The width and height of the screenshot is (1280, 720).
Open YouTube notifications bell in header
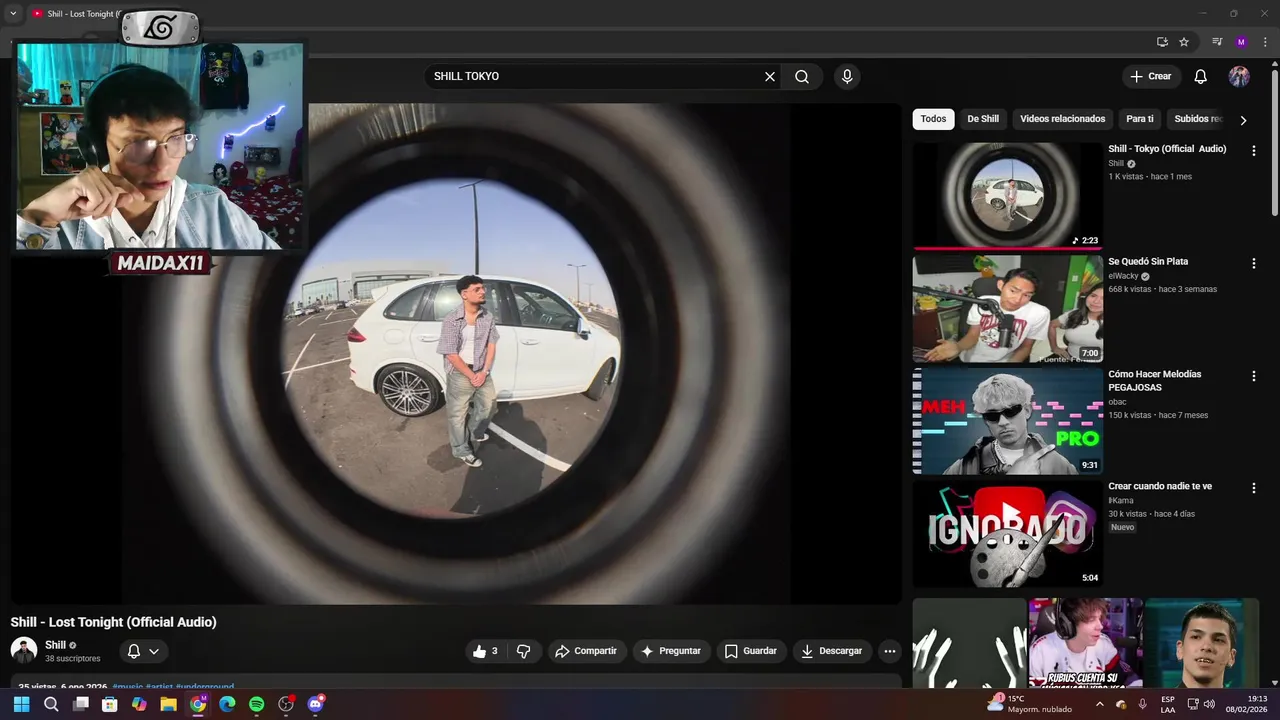1201,76
